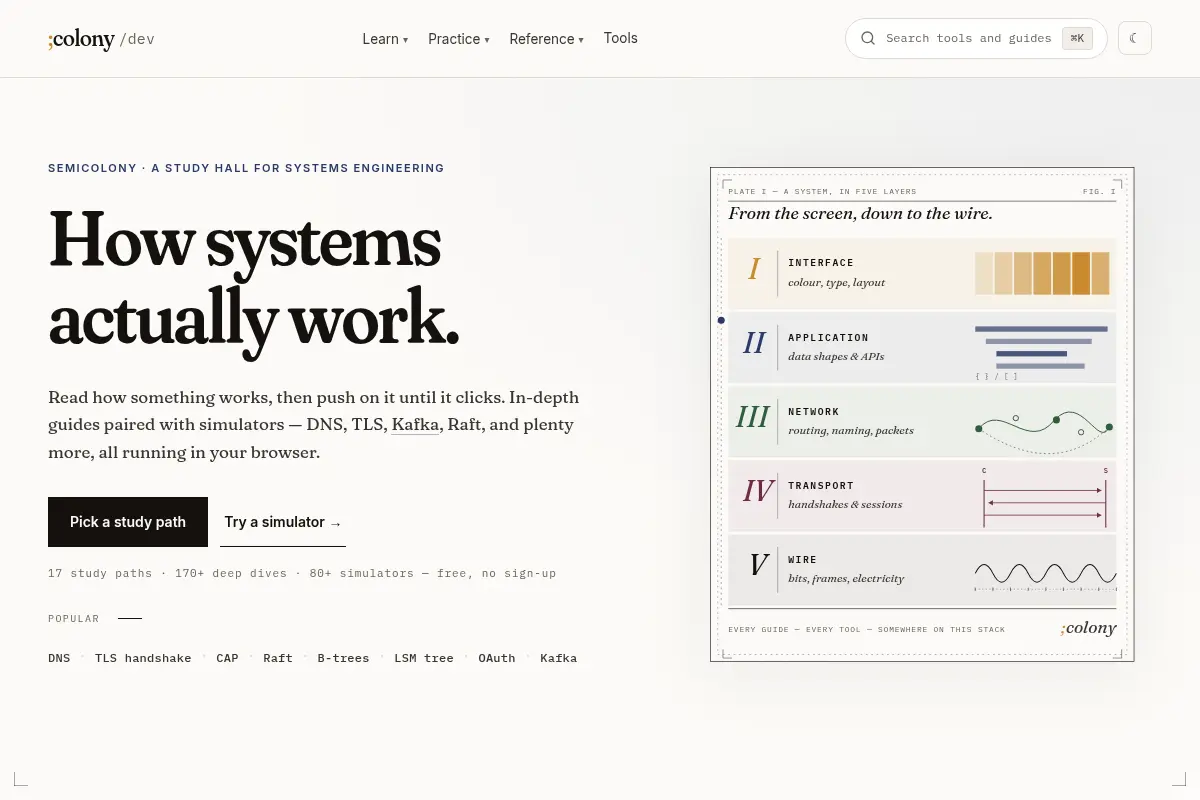Click the ;colony signature on the plate
This screenshot has height=800, width=1200.
pos(1088,628)
